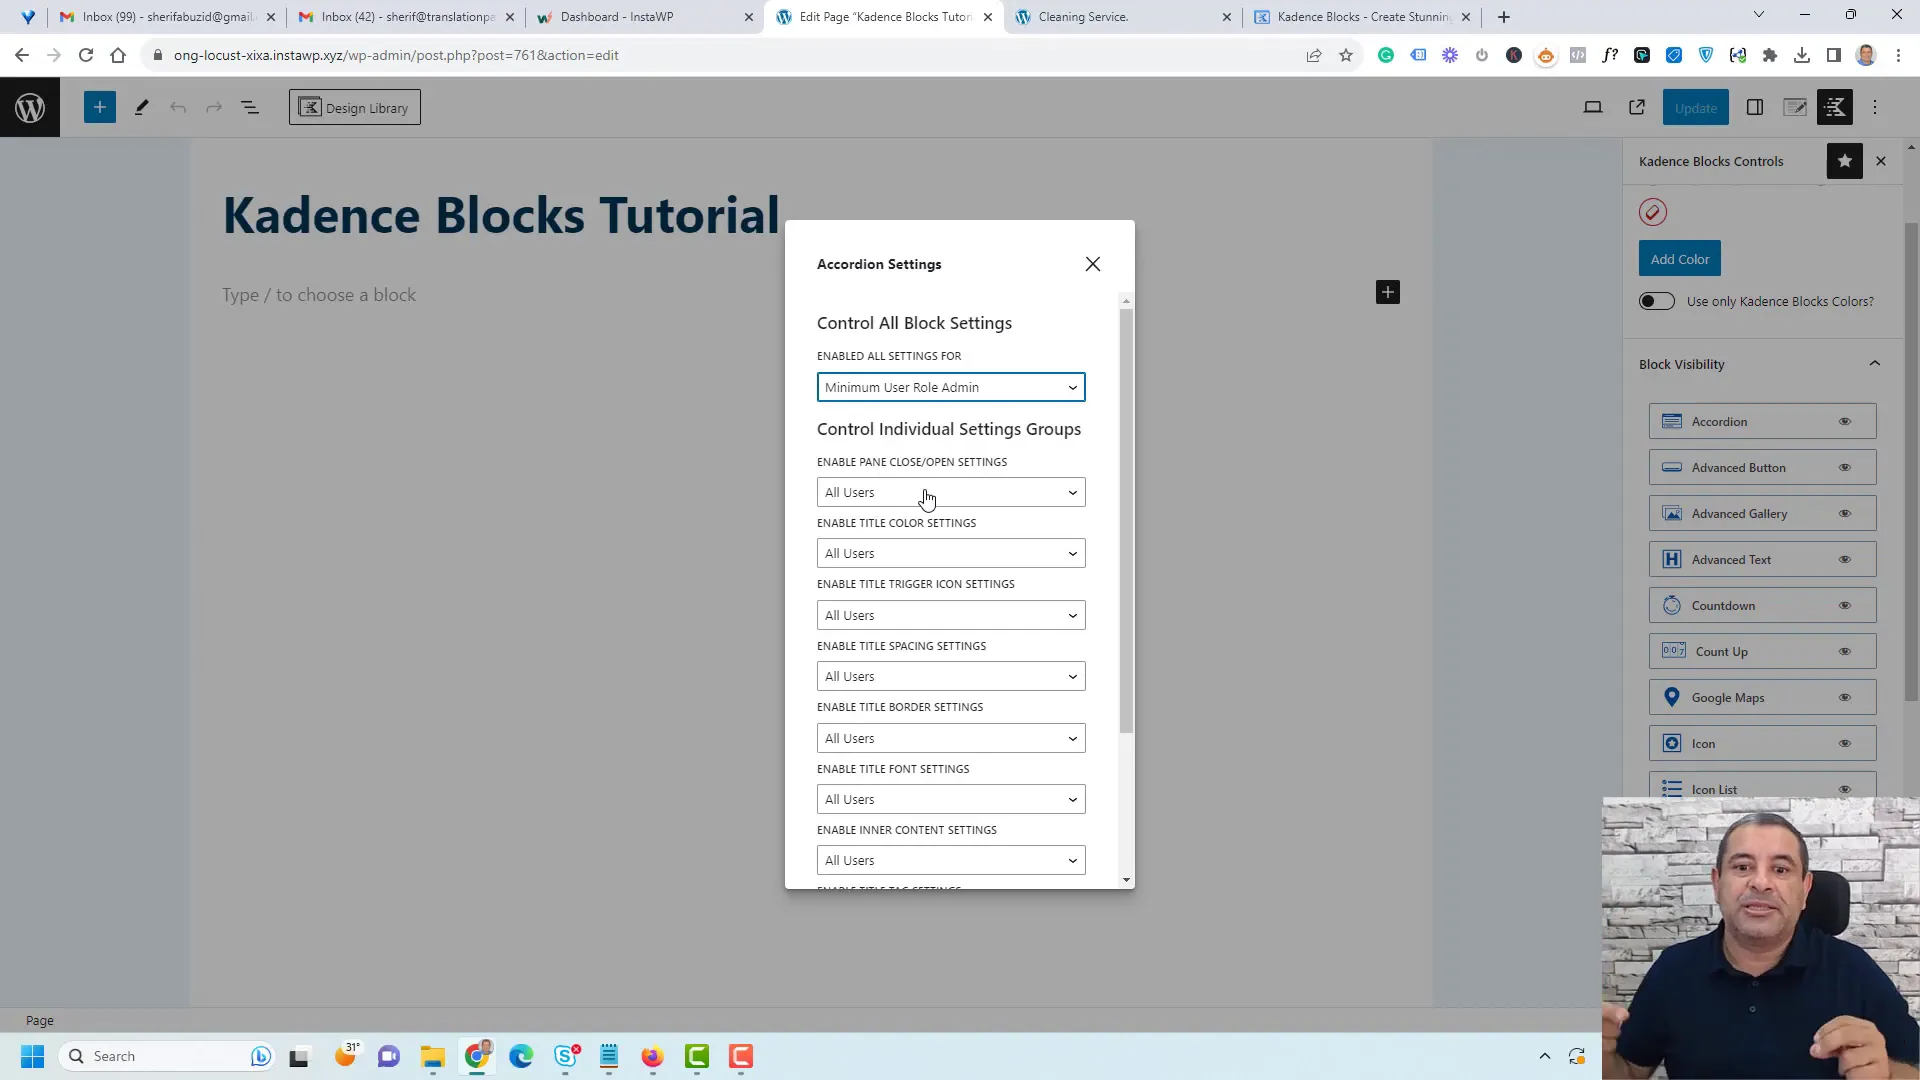Click the dialog scrollbar down arrow
1920x1080 pixels.
click(1126, 880)
